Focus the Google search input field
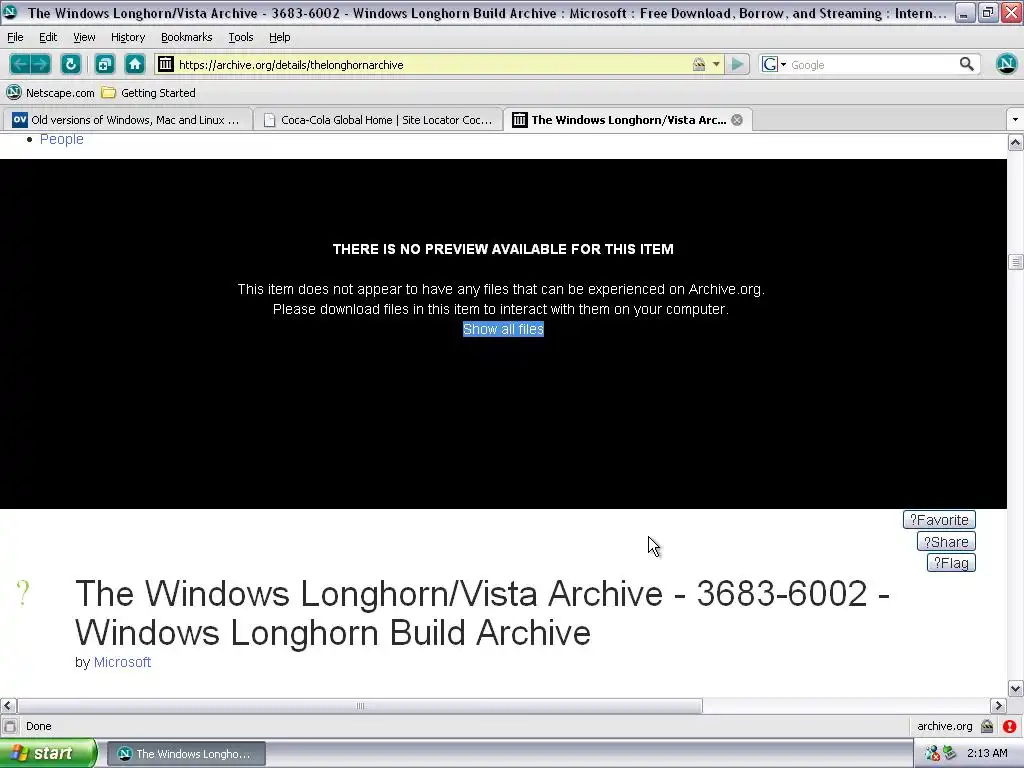This screenshot has width=1024, height=768. click(872, 65)
